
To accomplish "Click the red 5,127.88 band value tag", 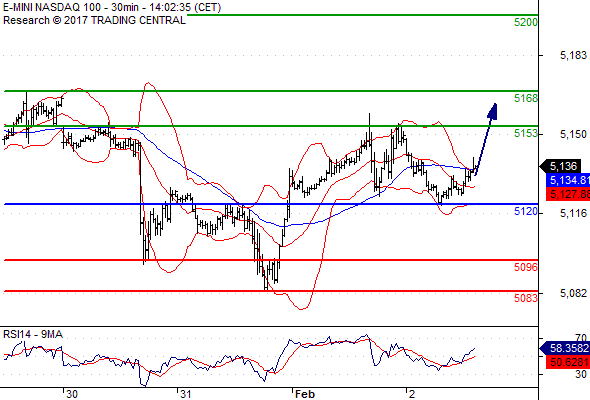I will [568, 194].
